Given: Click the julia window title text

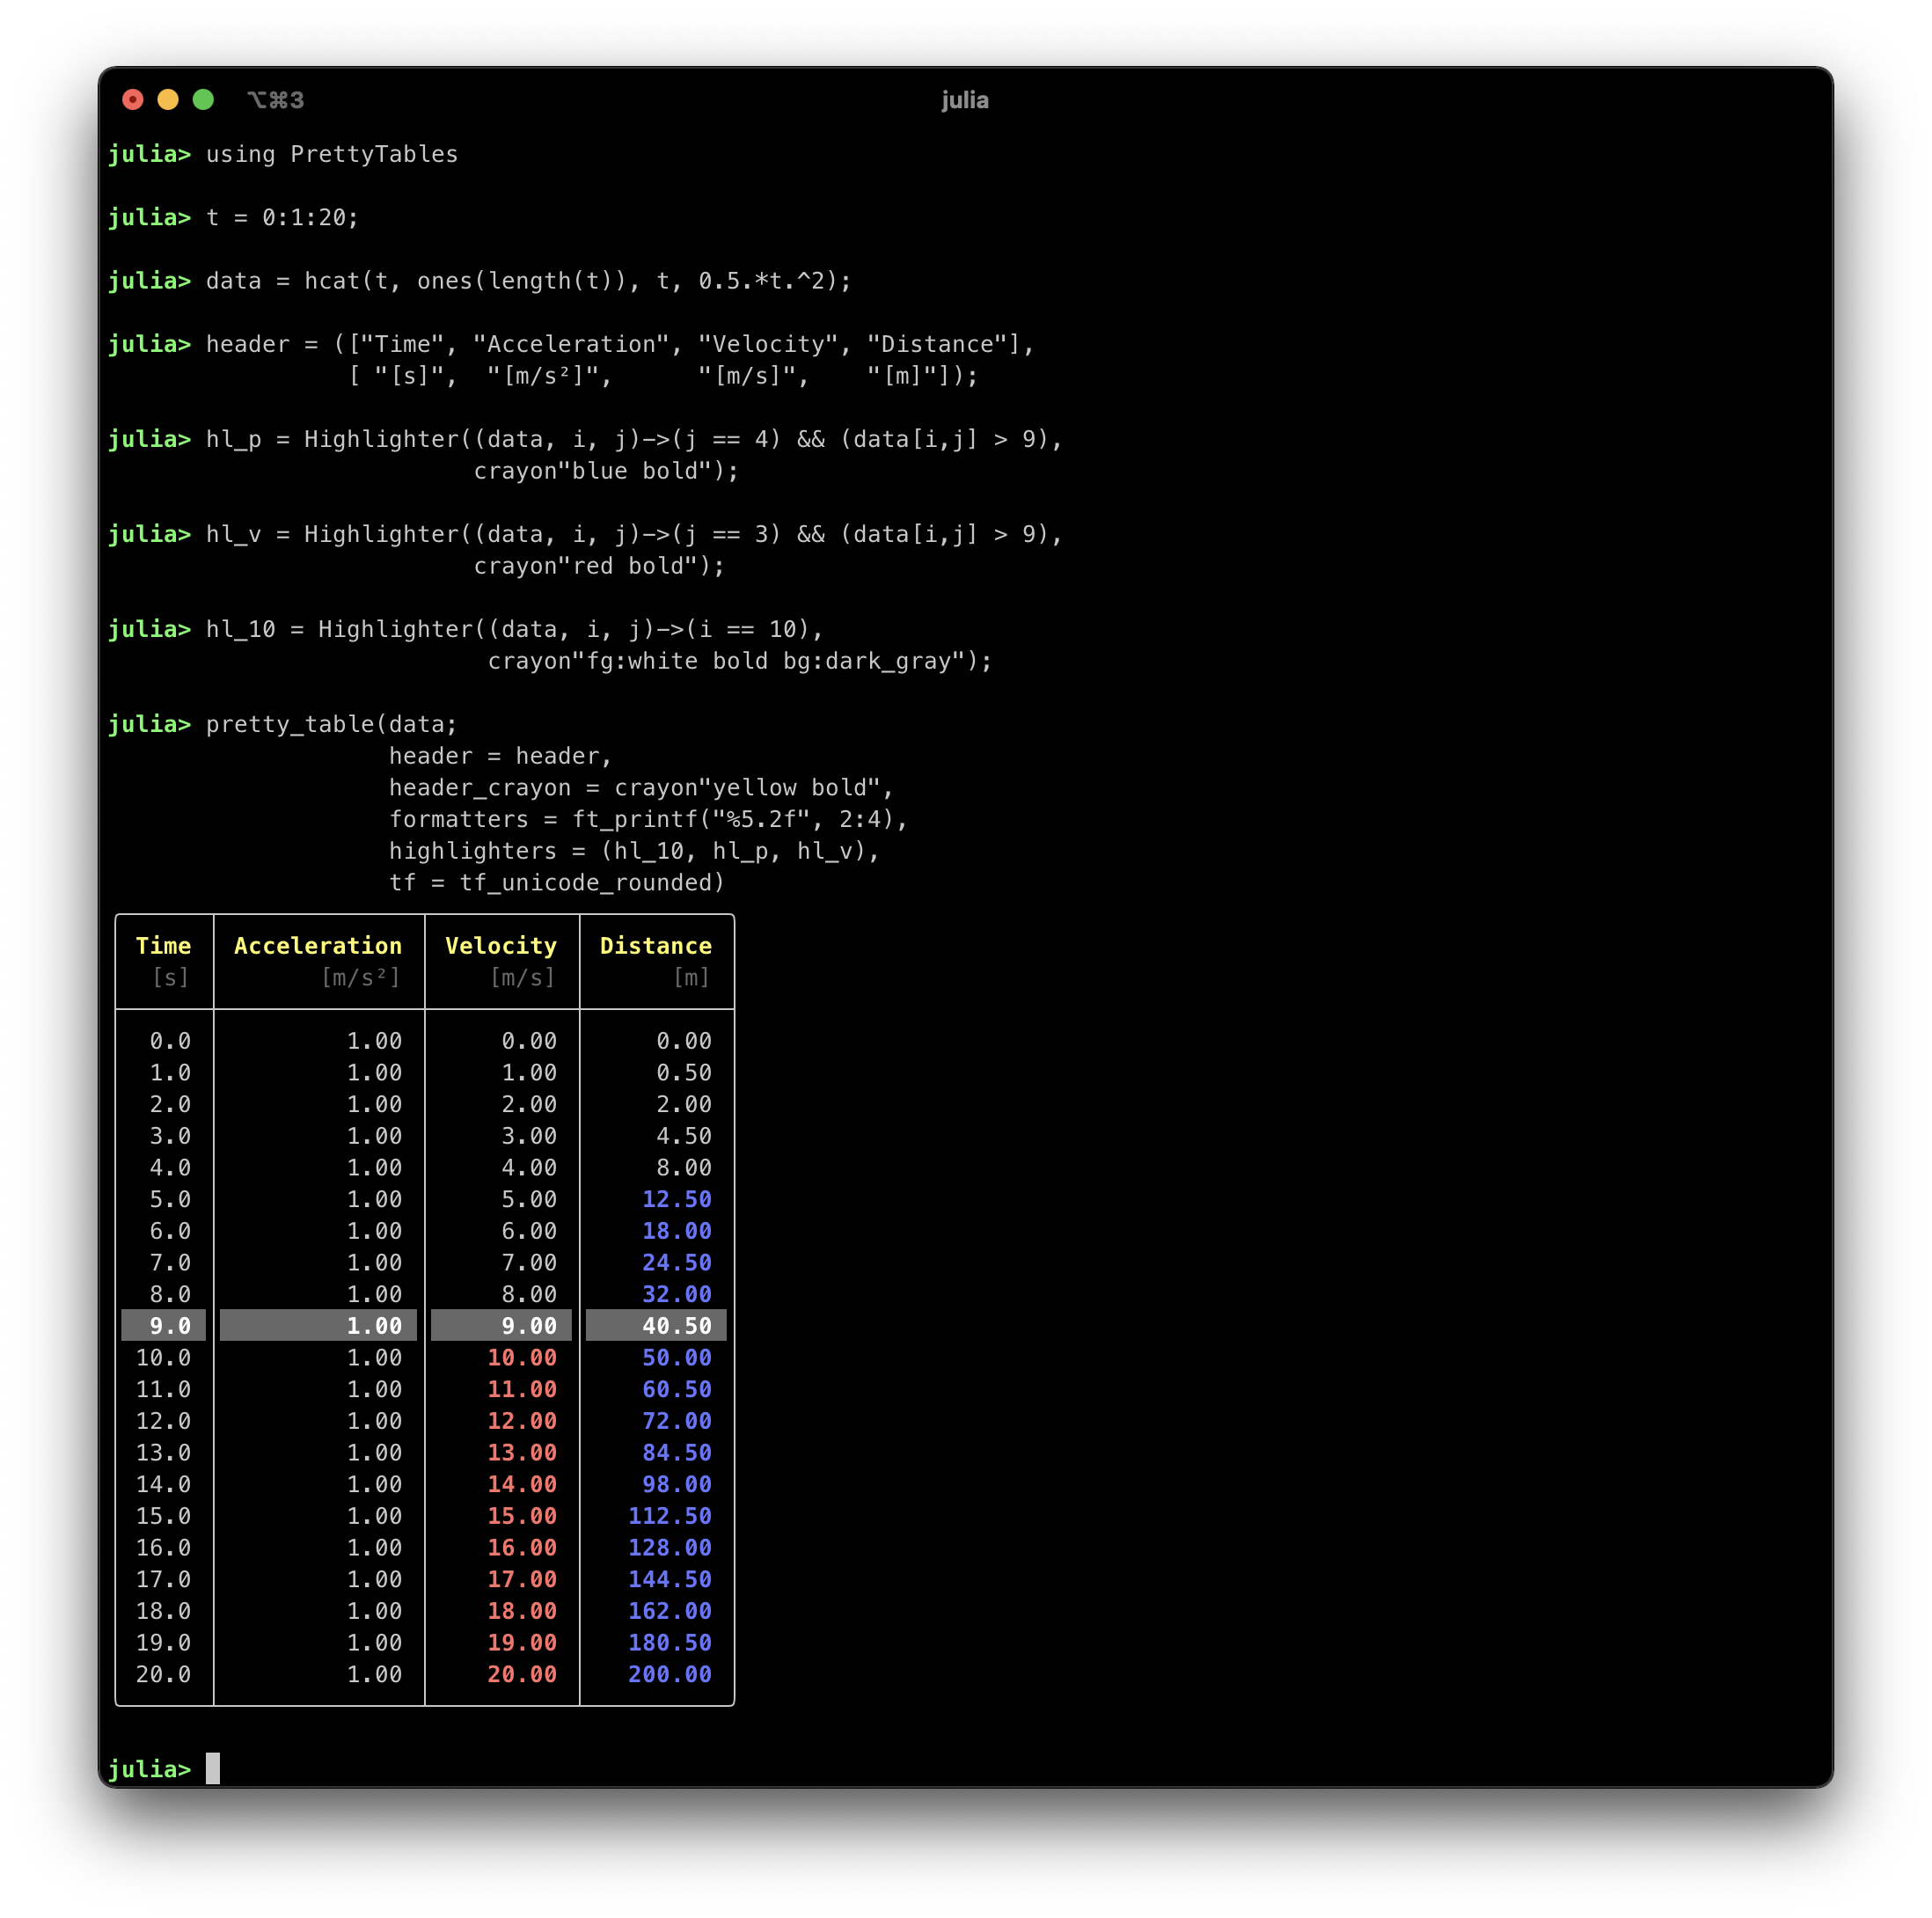Looking at the screenshot, I should 964,100.
